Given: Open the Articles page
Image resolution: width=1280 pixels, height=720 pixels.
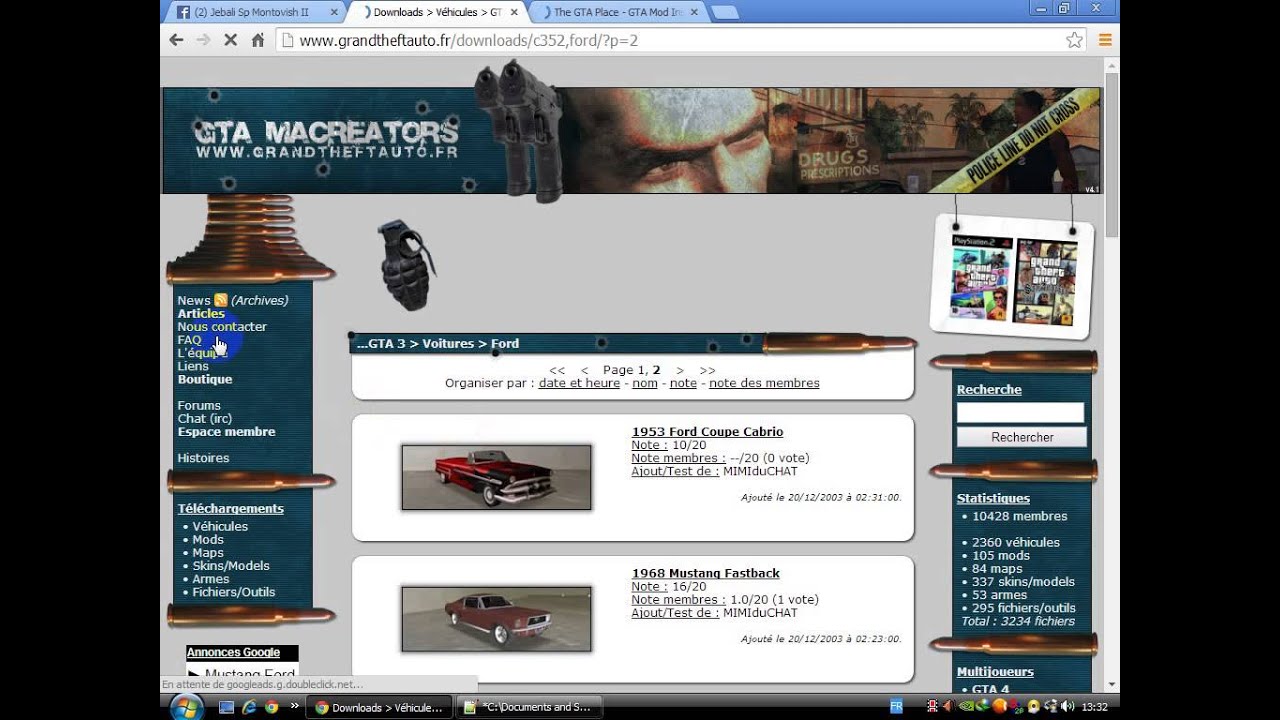Looking at the screenshot, I should coord(201,313).
